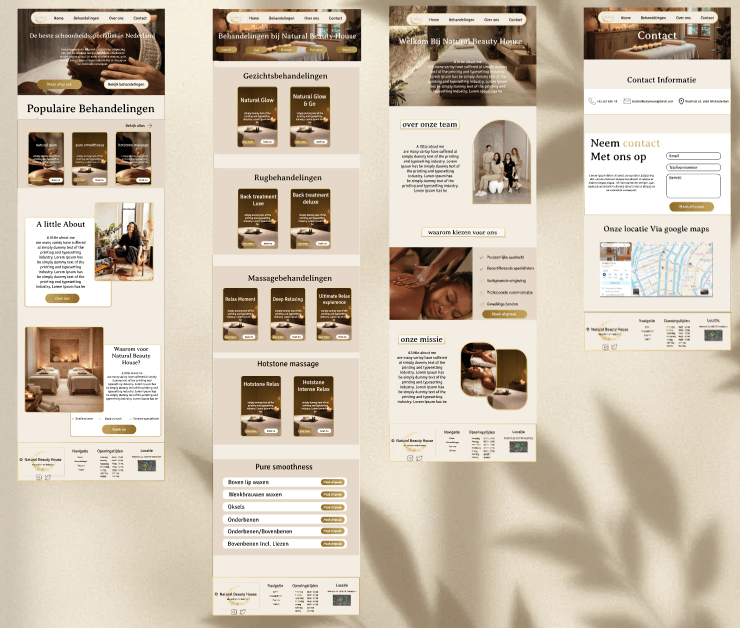Screen dimensions: 740x628
Task: Click the phone icon under Contact Informatie
Action: tap(590, 101)
